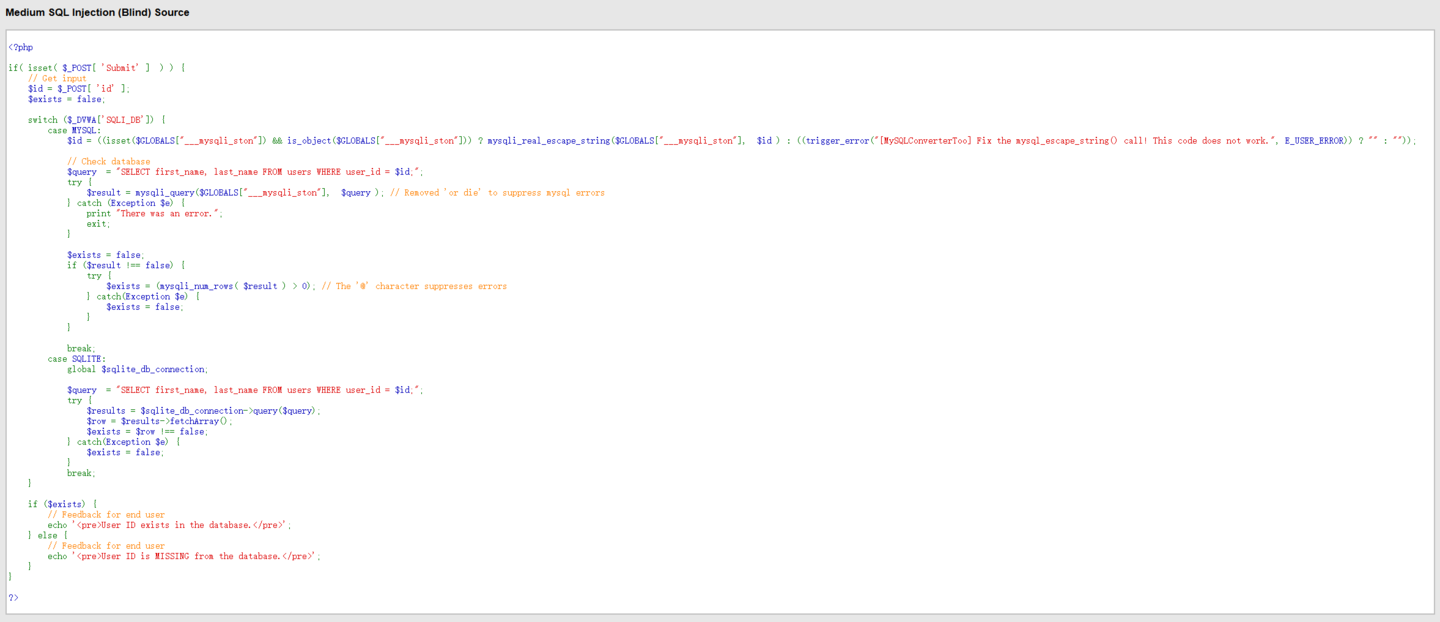Click the $results->fetchArray() line
Viewport: 1440px width, 622px height.
[x=159, y=421]
